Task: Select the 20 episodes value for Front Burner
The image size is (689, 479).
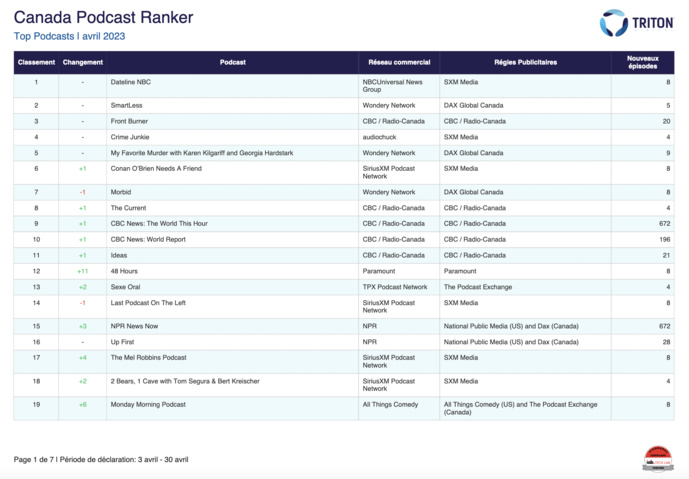Action: click(666, 121)
